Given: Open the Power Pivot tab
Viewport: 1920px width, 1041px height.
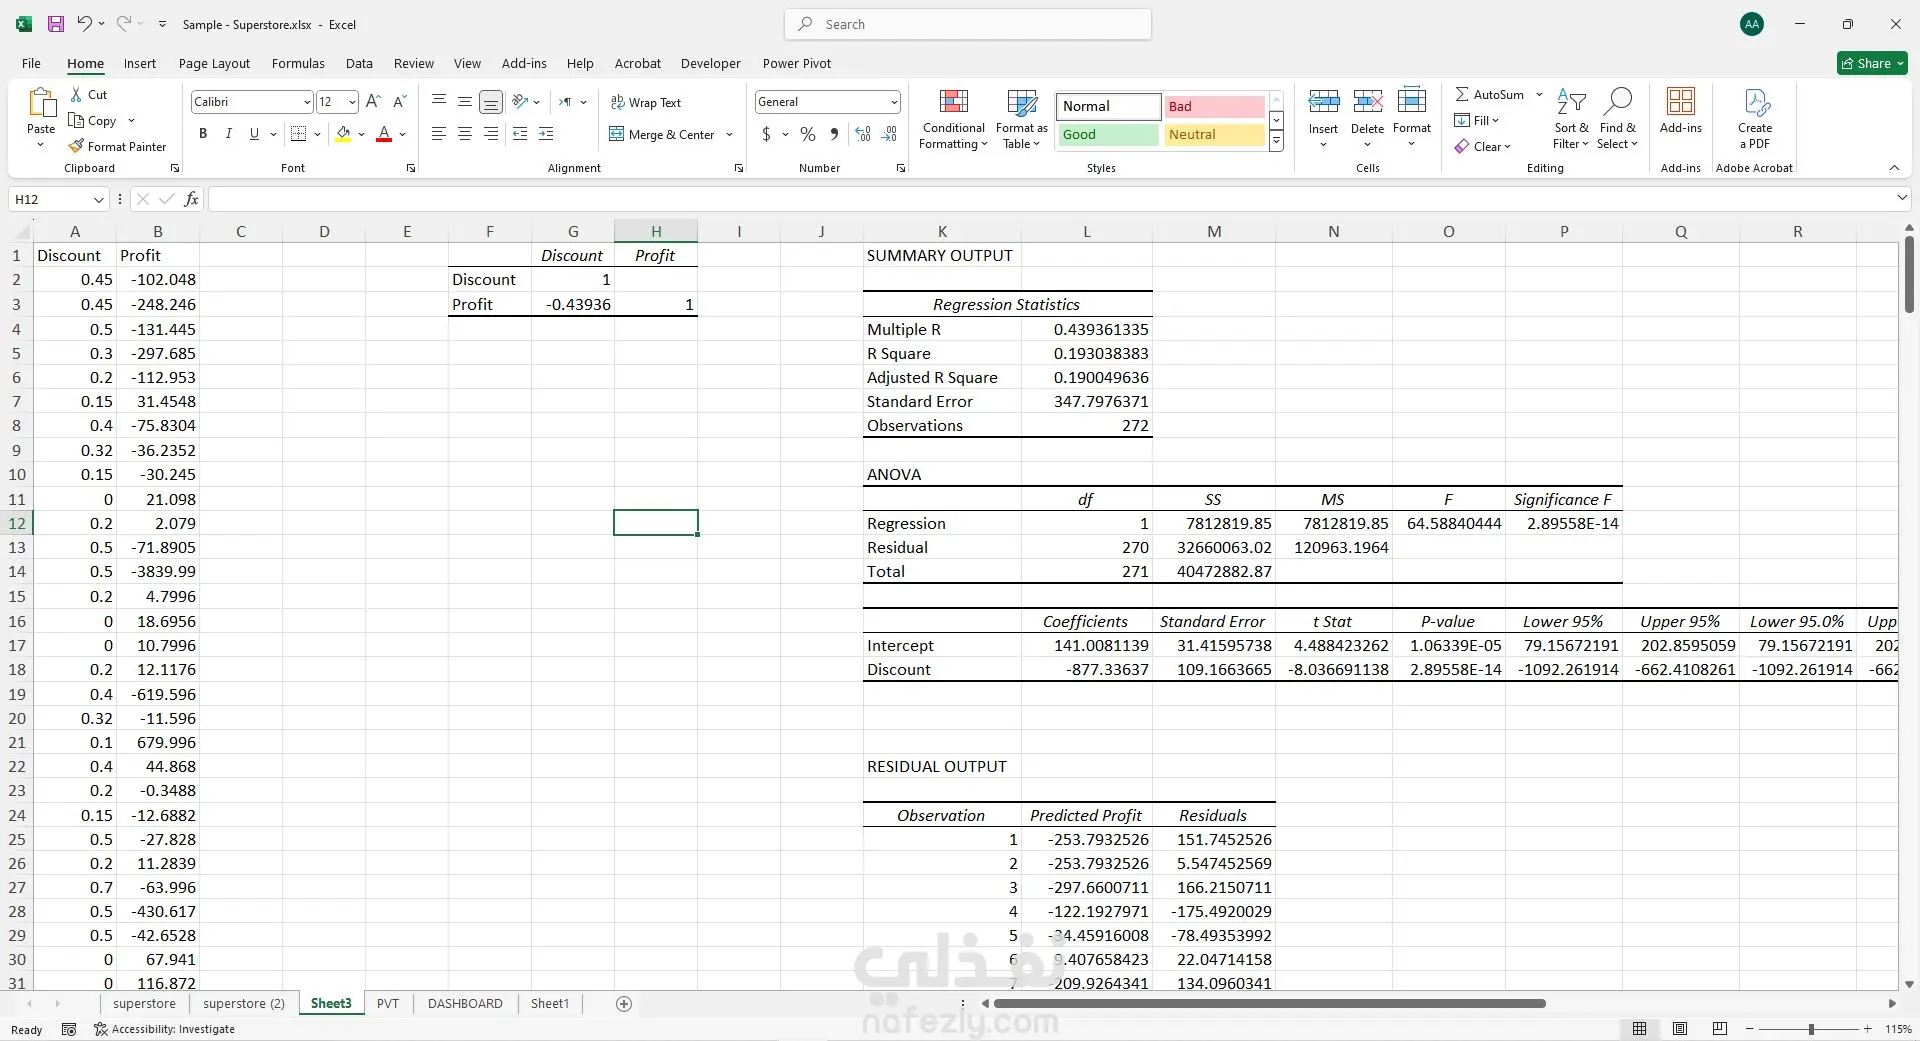Looking at the screenshot, I should (797, 63).
